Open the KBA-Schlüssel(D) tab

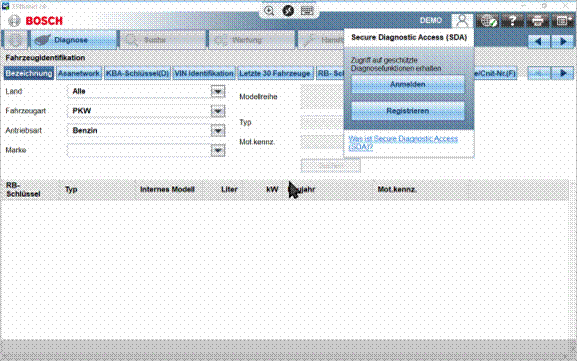pyautogui.click(x=137, y=73)
